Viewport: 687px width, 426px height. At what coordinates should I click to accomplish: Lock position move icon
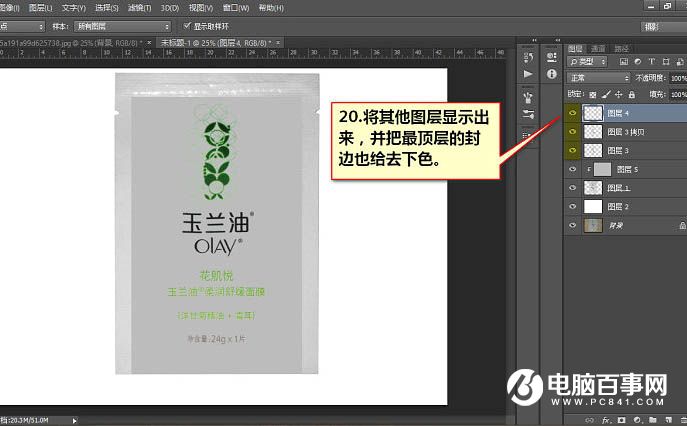tap(619, 94)
